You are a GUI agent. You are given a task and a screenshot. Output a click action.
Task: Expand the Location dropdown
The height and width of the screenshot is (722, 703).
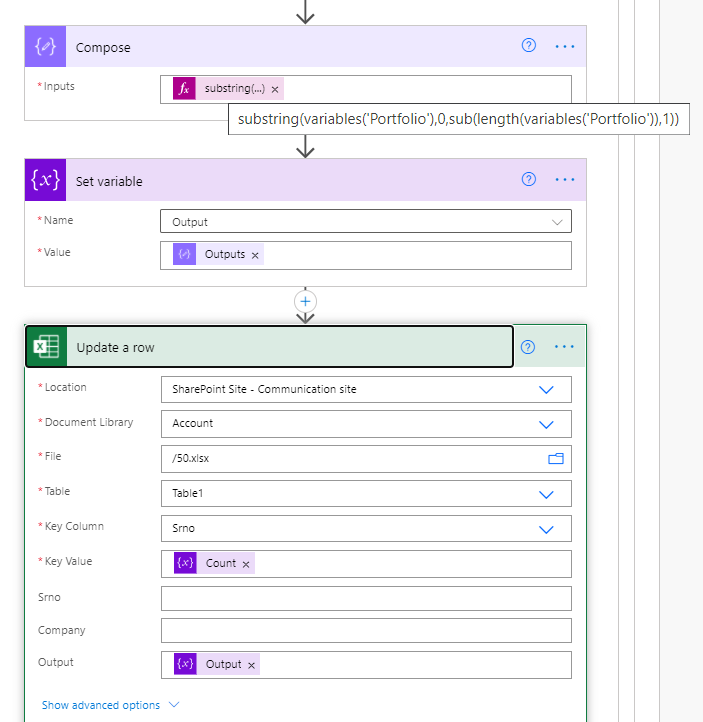pos(546,389)
